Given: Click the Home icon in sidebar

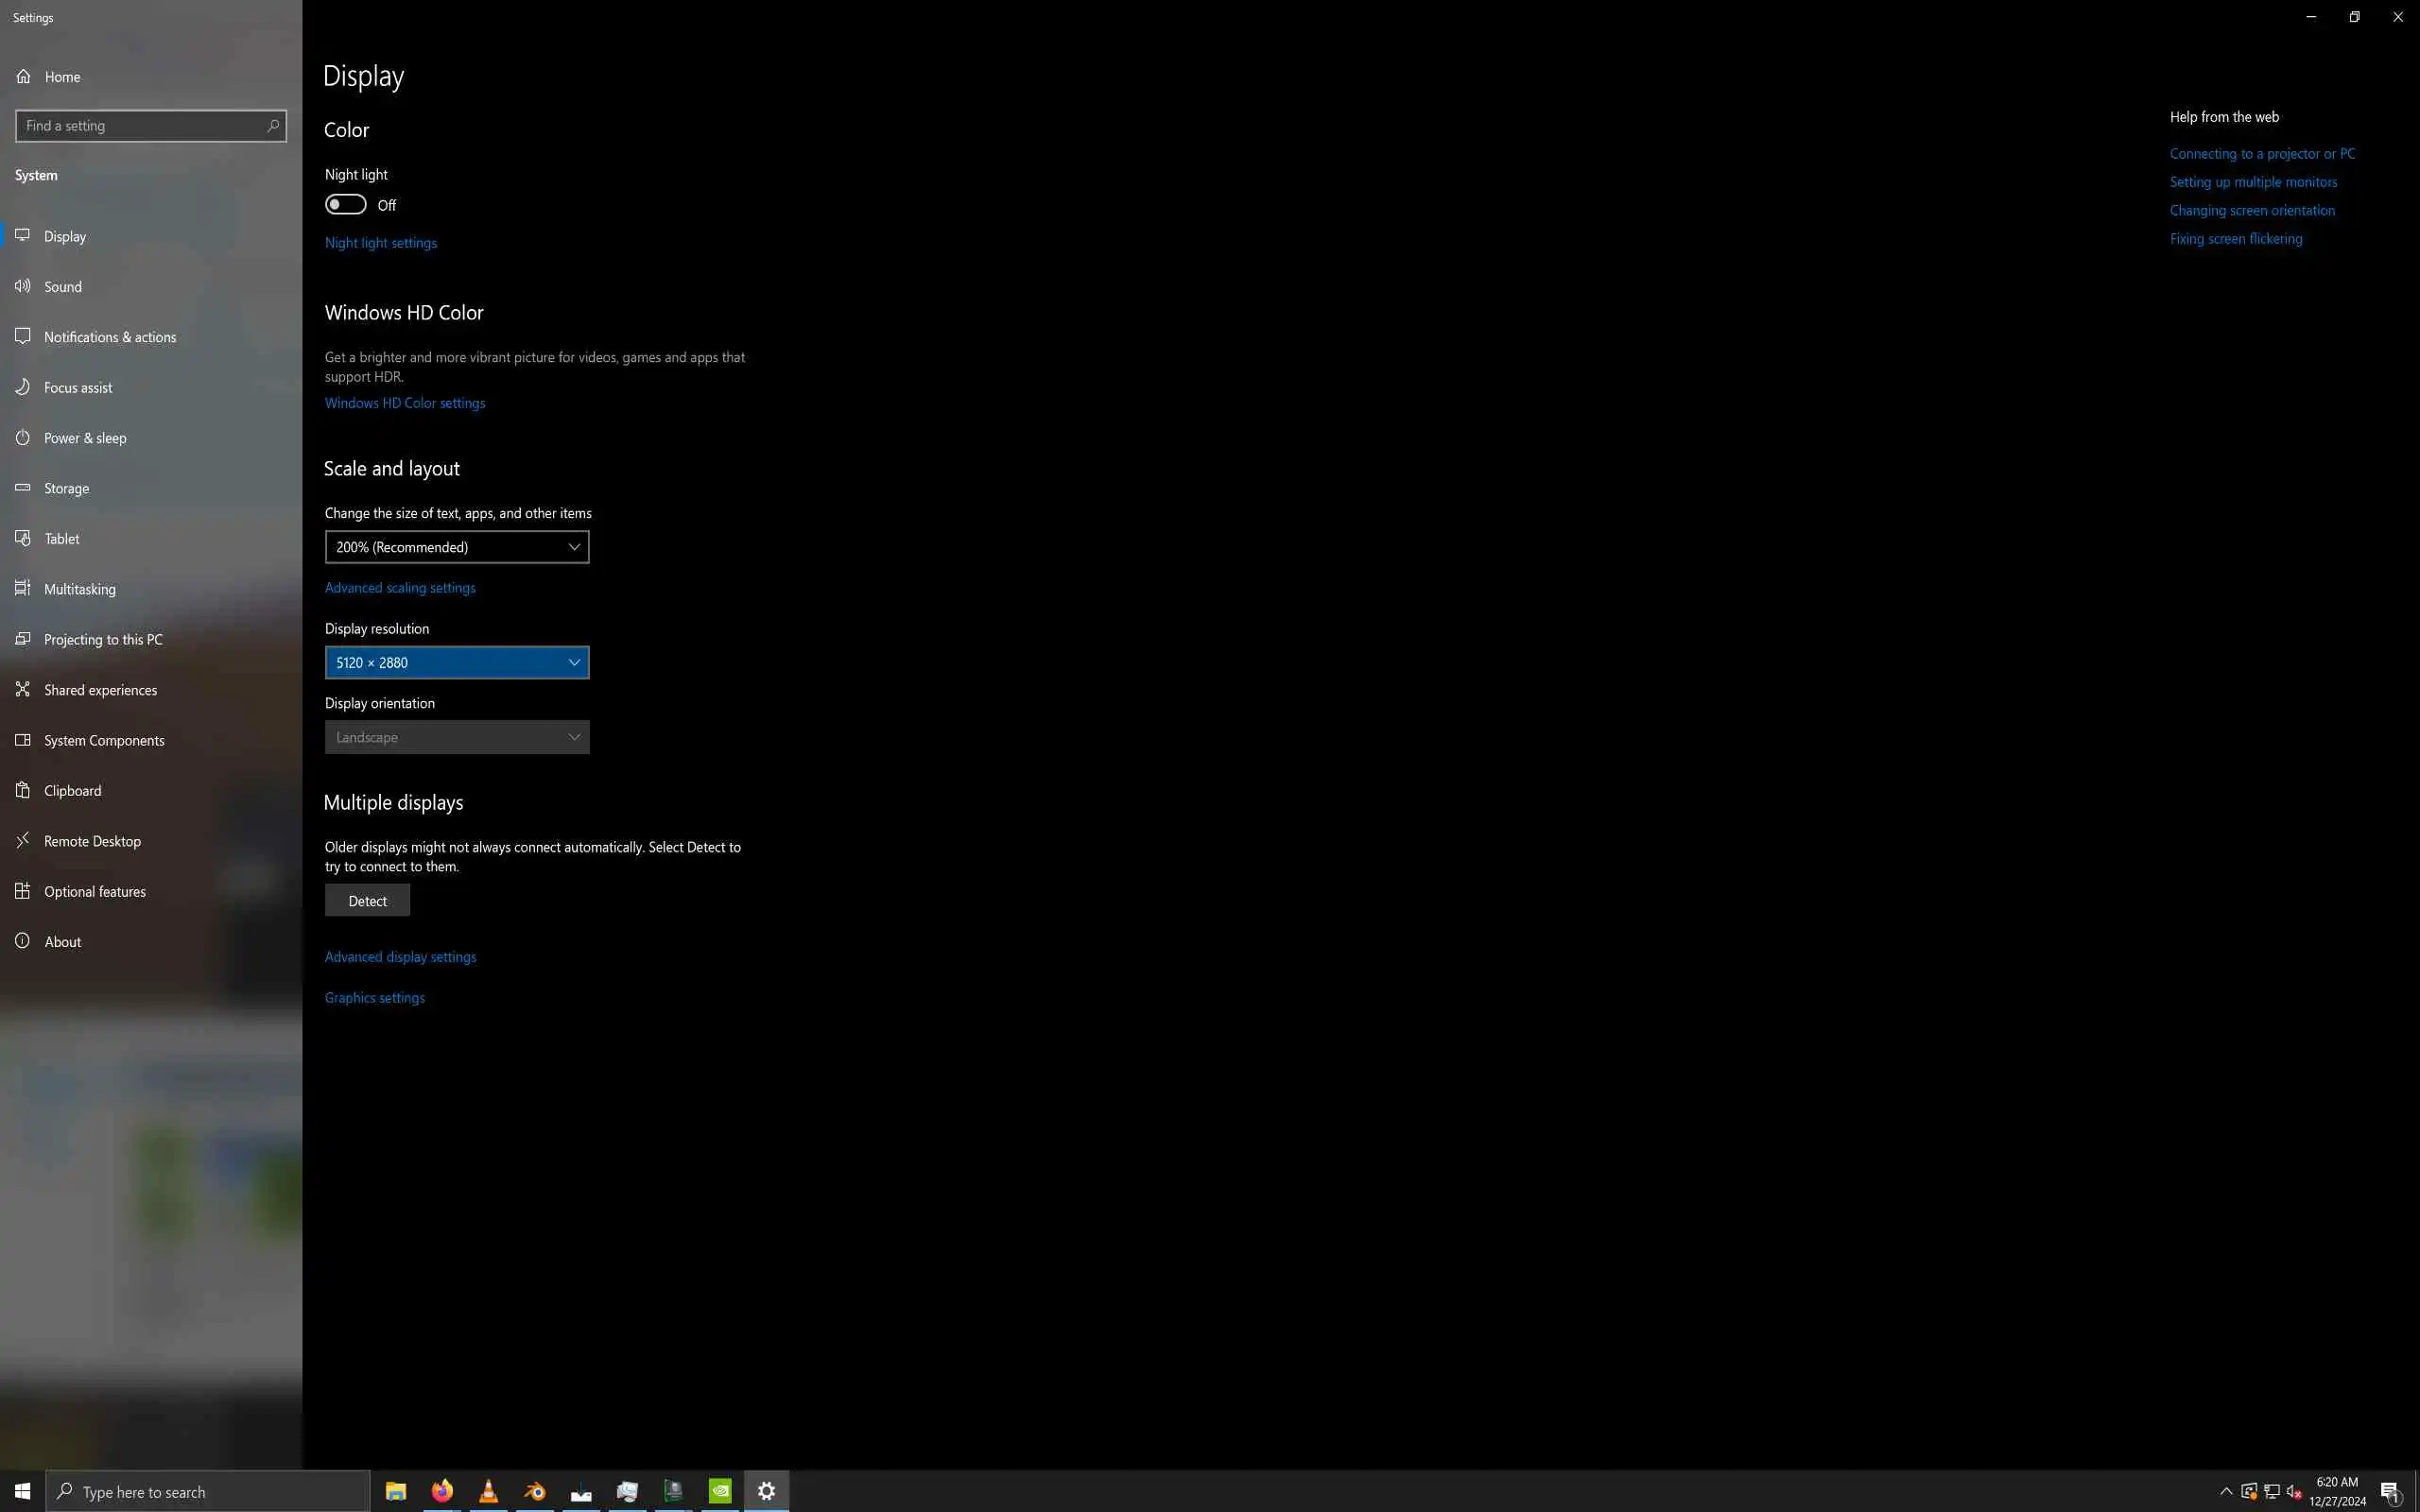Looking at the screenshot, I should pos(23,77).
